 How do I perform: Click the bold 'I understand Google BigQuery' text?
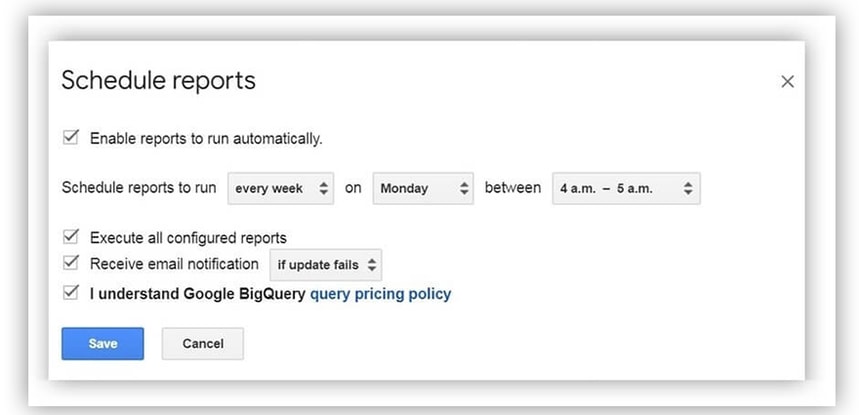pos(197,294)
